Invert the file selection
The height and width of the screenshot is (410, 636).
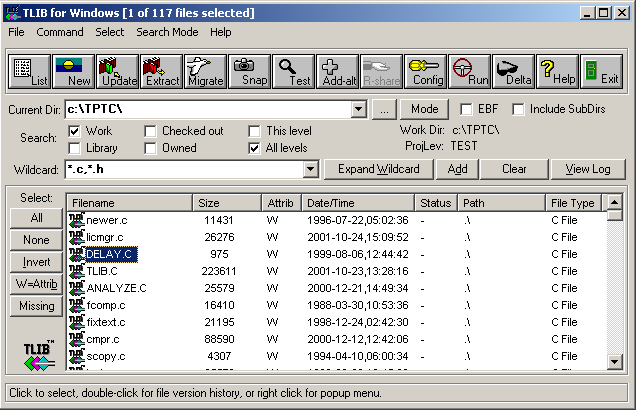click(x=37, y=262)
